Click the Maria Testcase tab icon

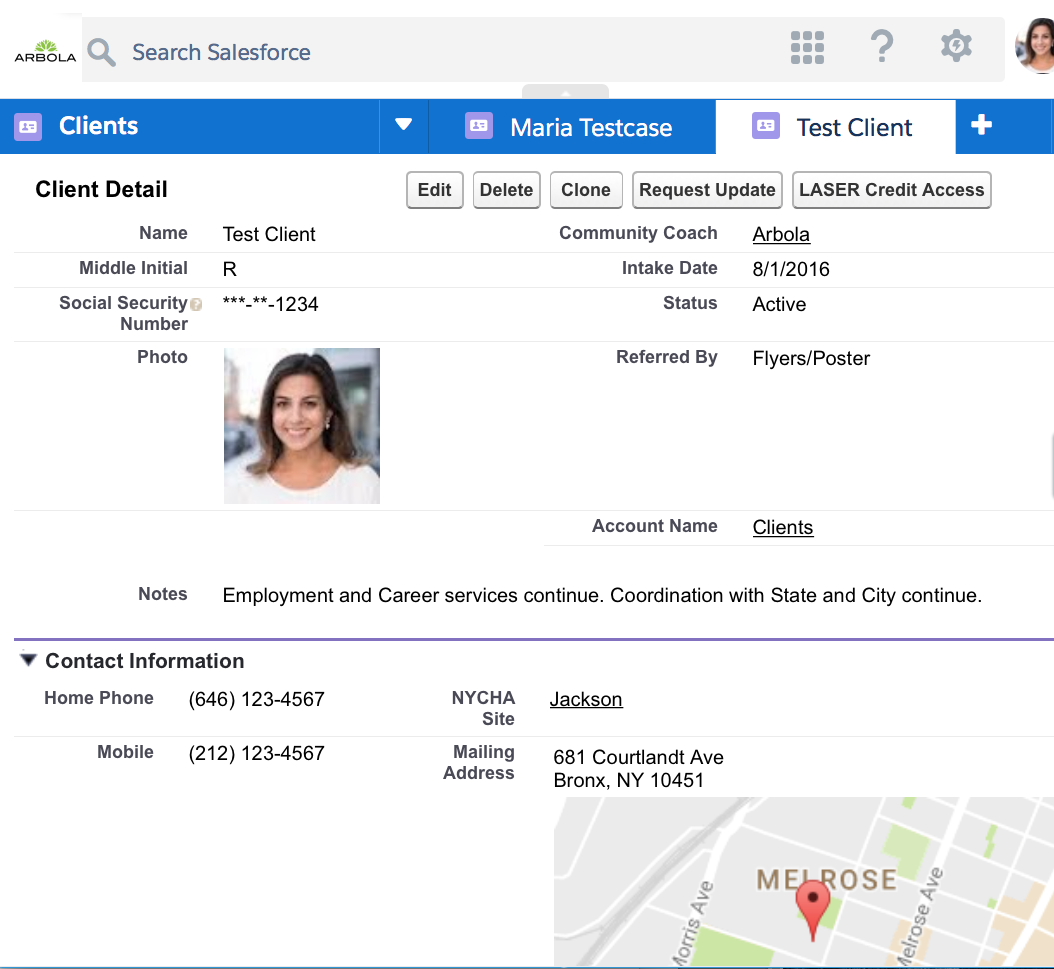tap(479, 126)
